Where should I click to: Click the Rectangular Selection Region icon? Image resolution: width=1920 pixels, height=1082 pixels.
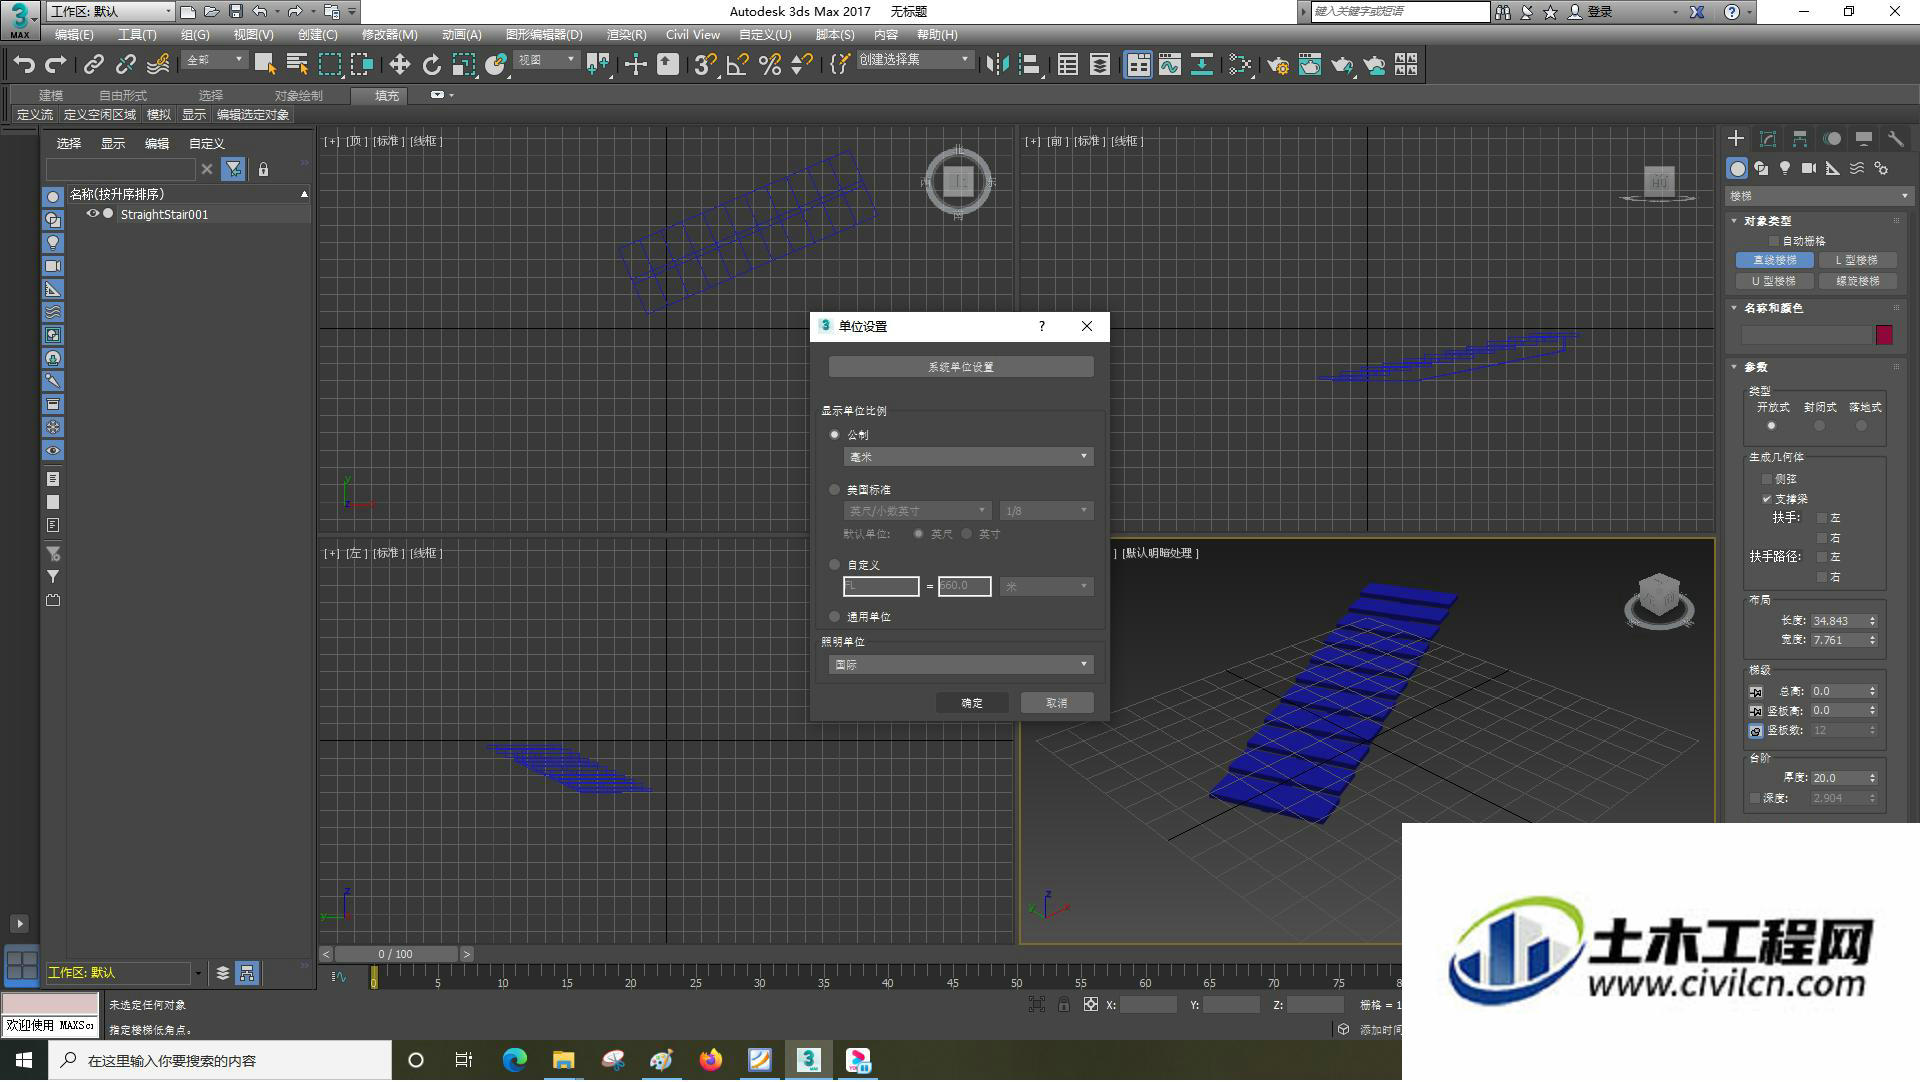pyautogui.click(x=329, y=65)
